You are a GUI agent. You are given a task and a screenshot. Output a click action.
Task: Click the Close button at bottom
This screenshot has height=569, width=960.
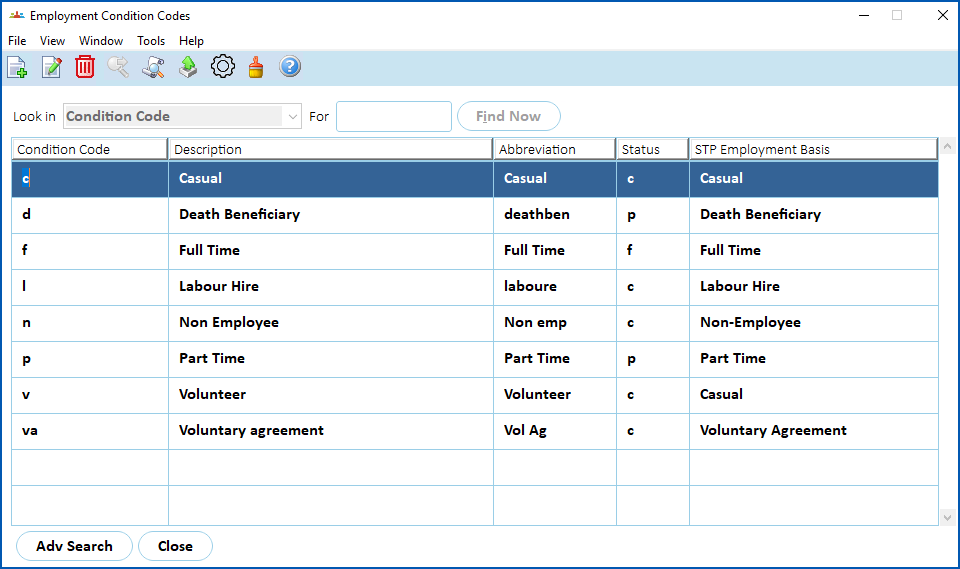pyautogui.click(x=175, y=546)
